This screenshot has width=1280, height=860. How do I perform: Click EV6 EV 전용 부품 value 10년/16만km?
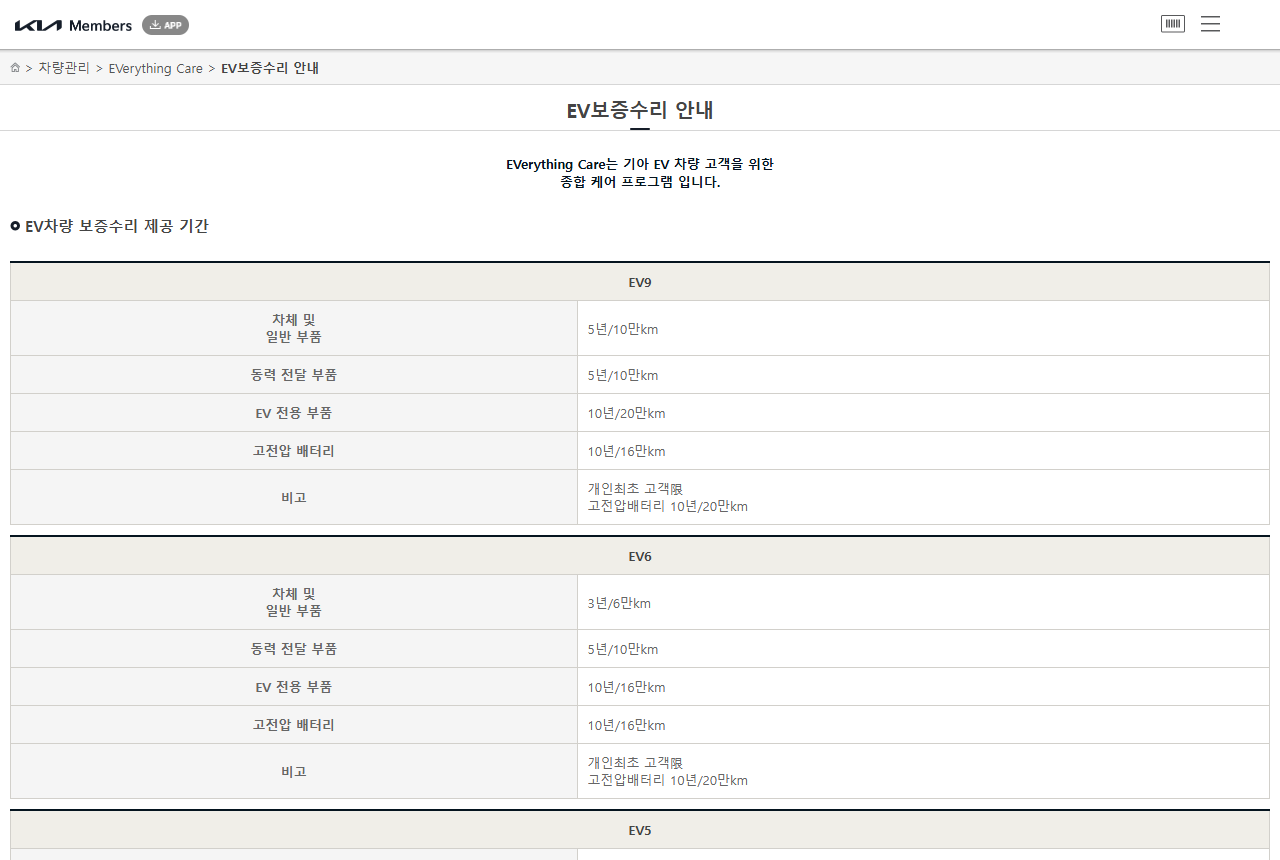[x=626, y=687]
